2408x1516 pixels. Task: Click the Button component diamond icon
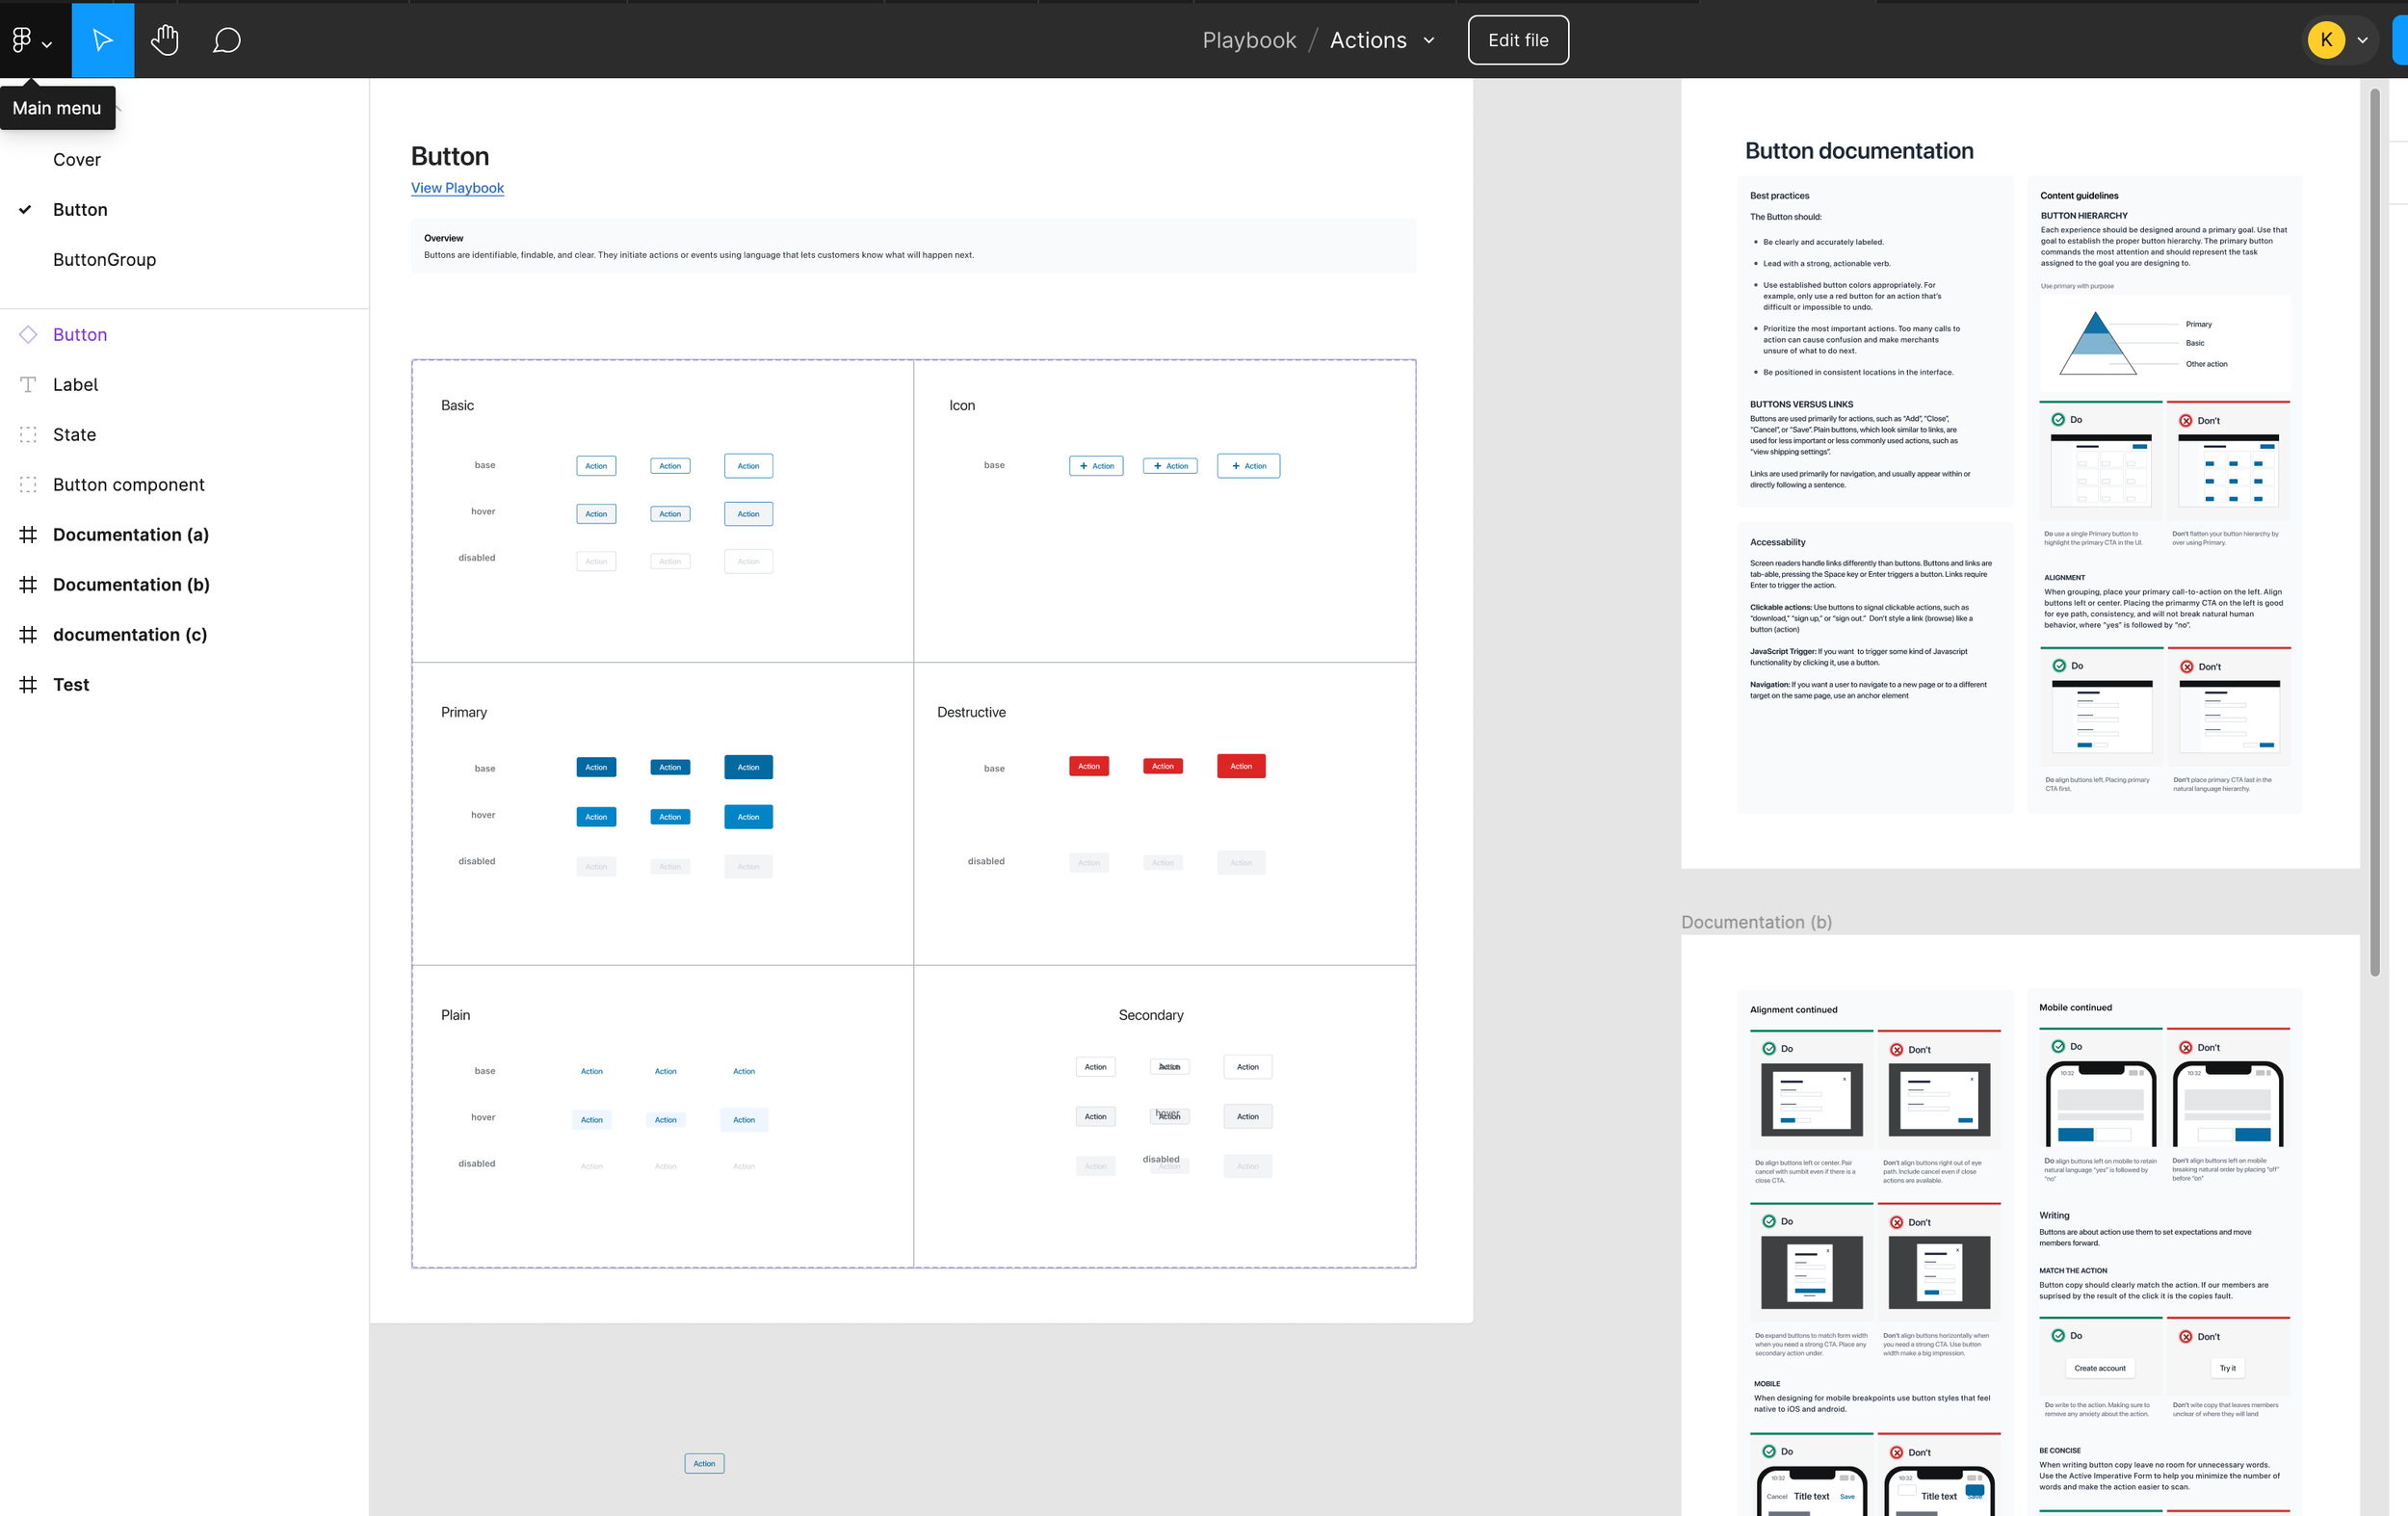click(28, 334)
